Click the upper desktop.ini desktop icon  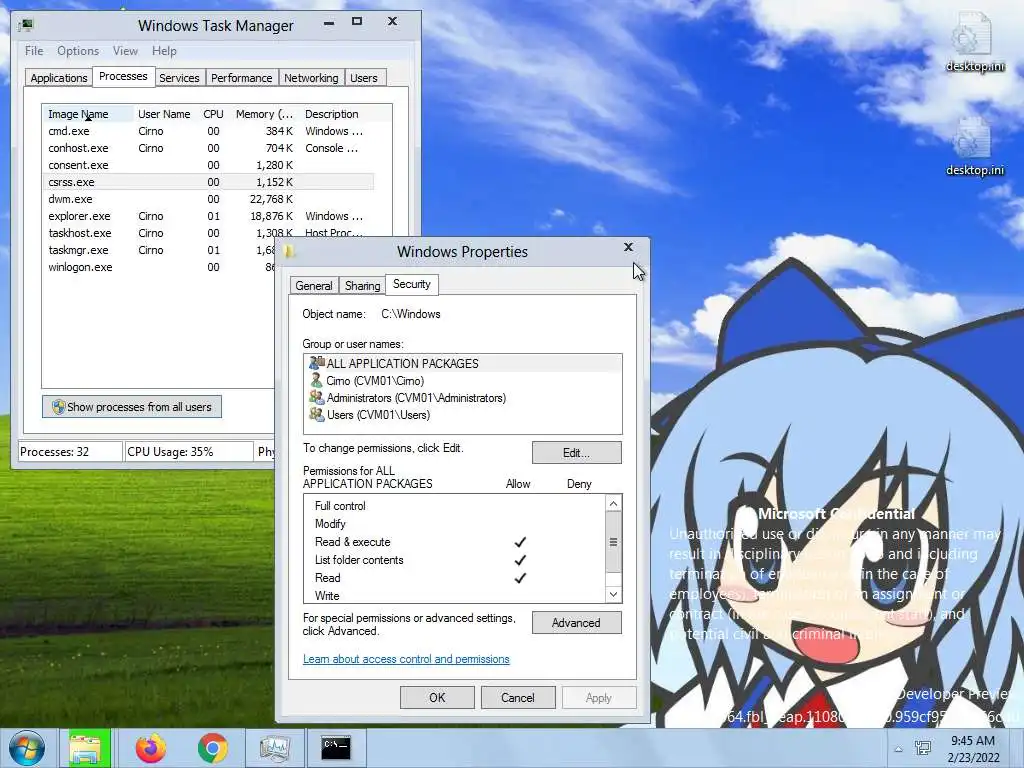click(974, 42)
